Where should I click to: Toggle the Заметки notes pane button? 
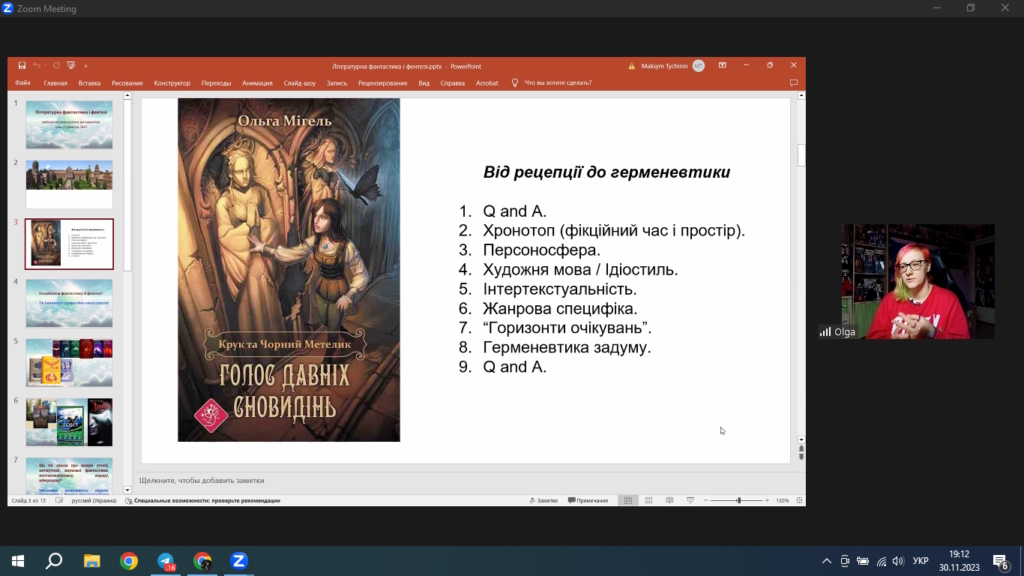click(543, 500)
